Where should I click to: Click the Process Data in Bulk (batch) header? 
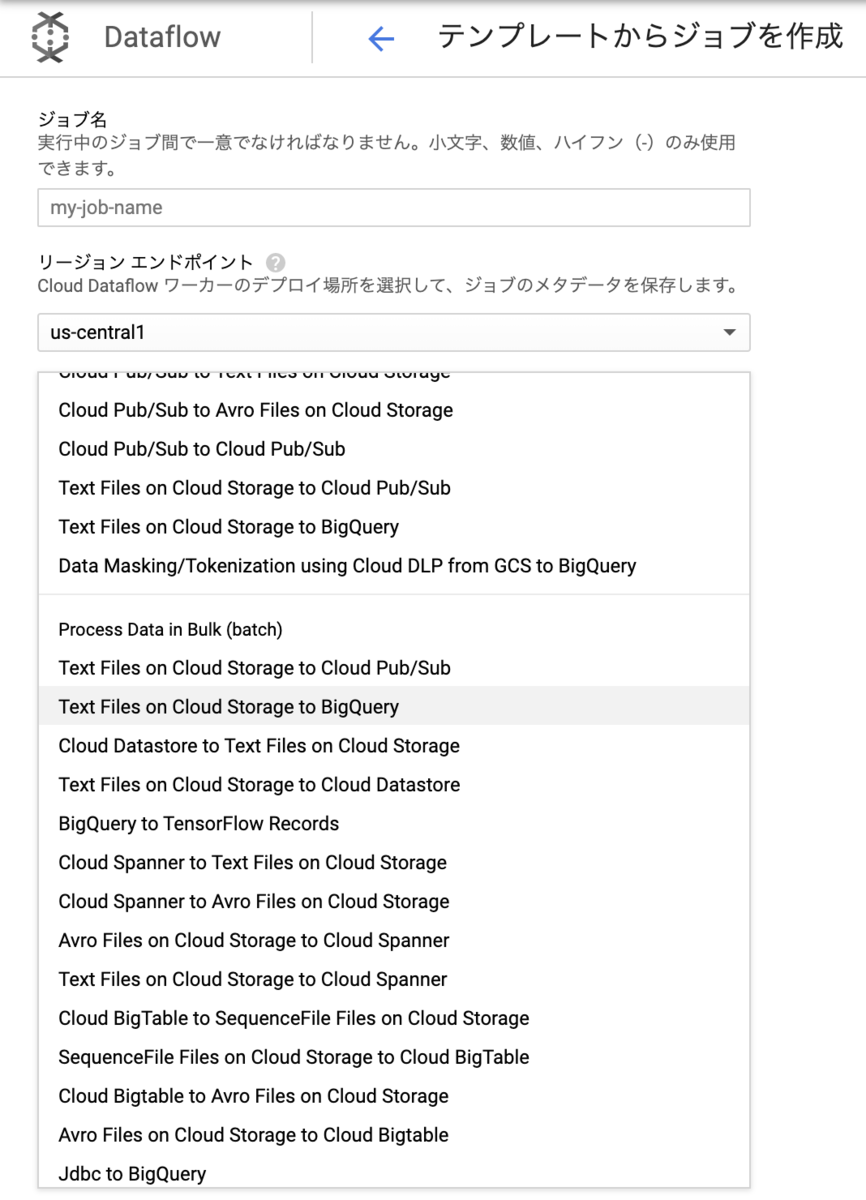(170, 630)
